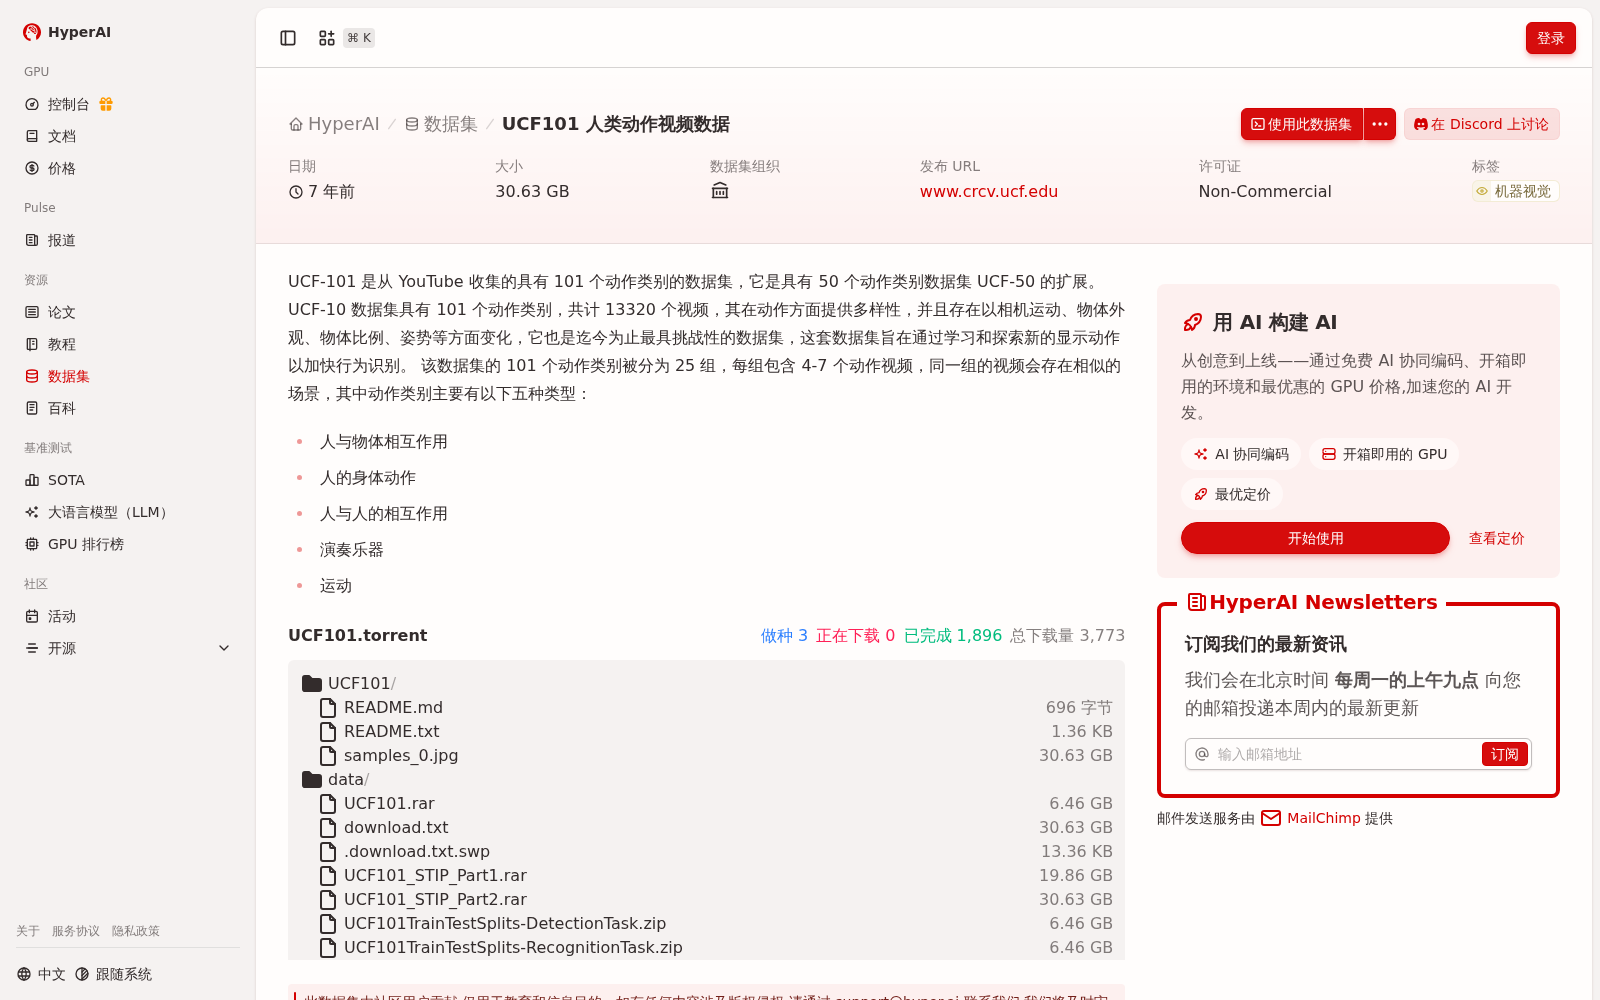Click the samples_0.jpg file row
This screenshot has width=1600, height=1000.
click(707, 755)
